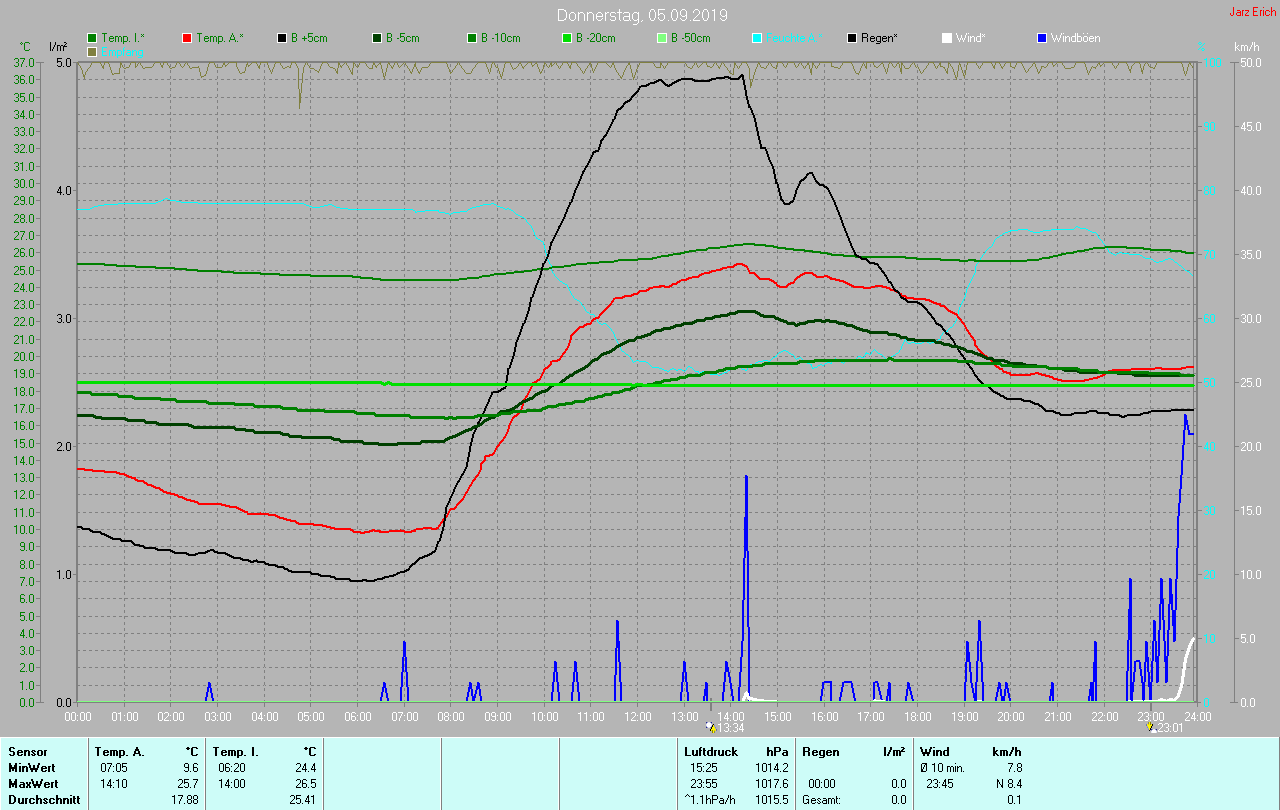Viewport: 1280px width, 810px height.
Task: Click the km/h unit label above the right axis
Action: point(1247,47)
